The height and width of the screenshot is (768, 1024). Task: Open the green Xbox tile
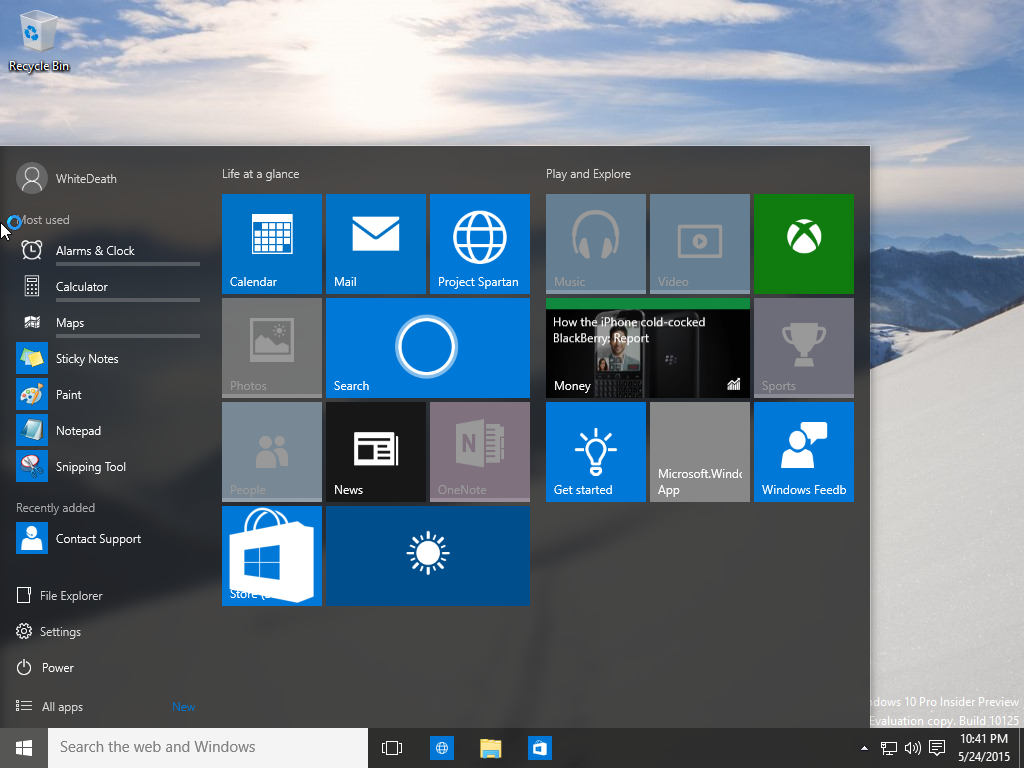tap(803, 244)
